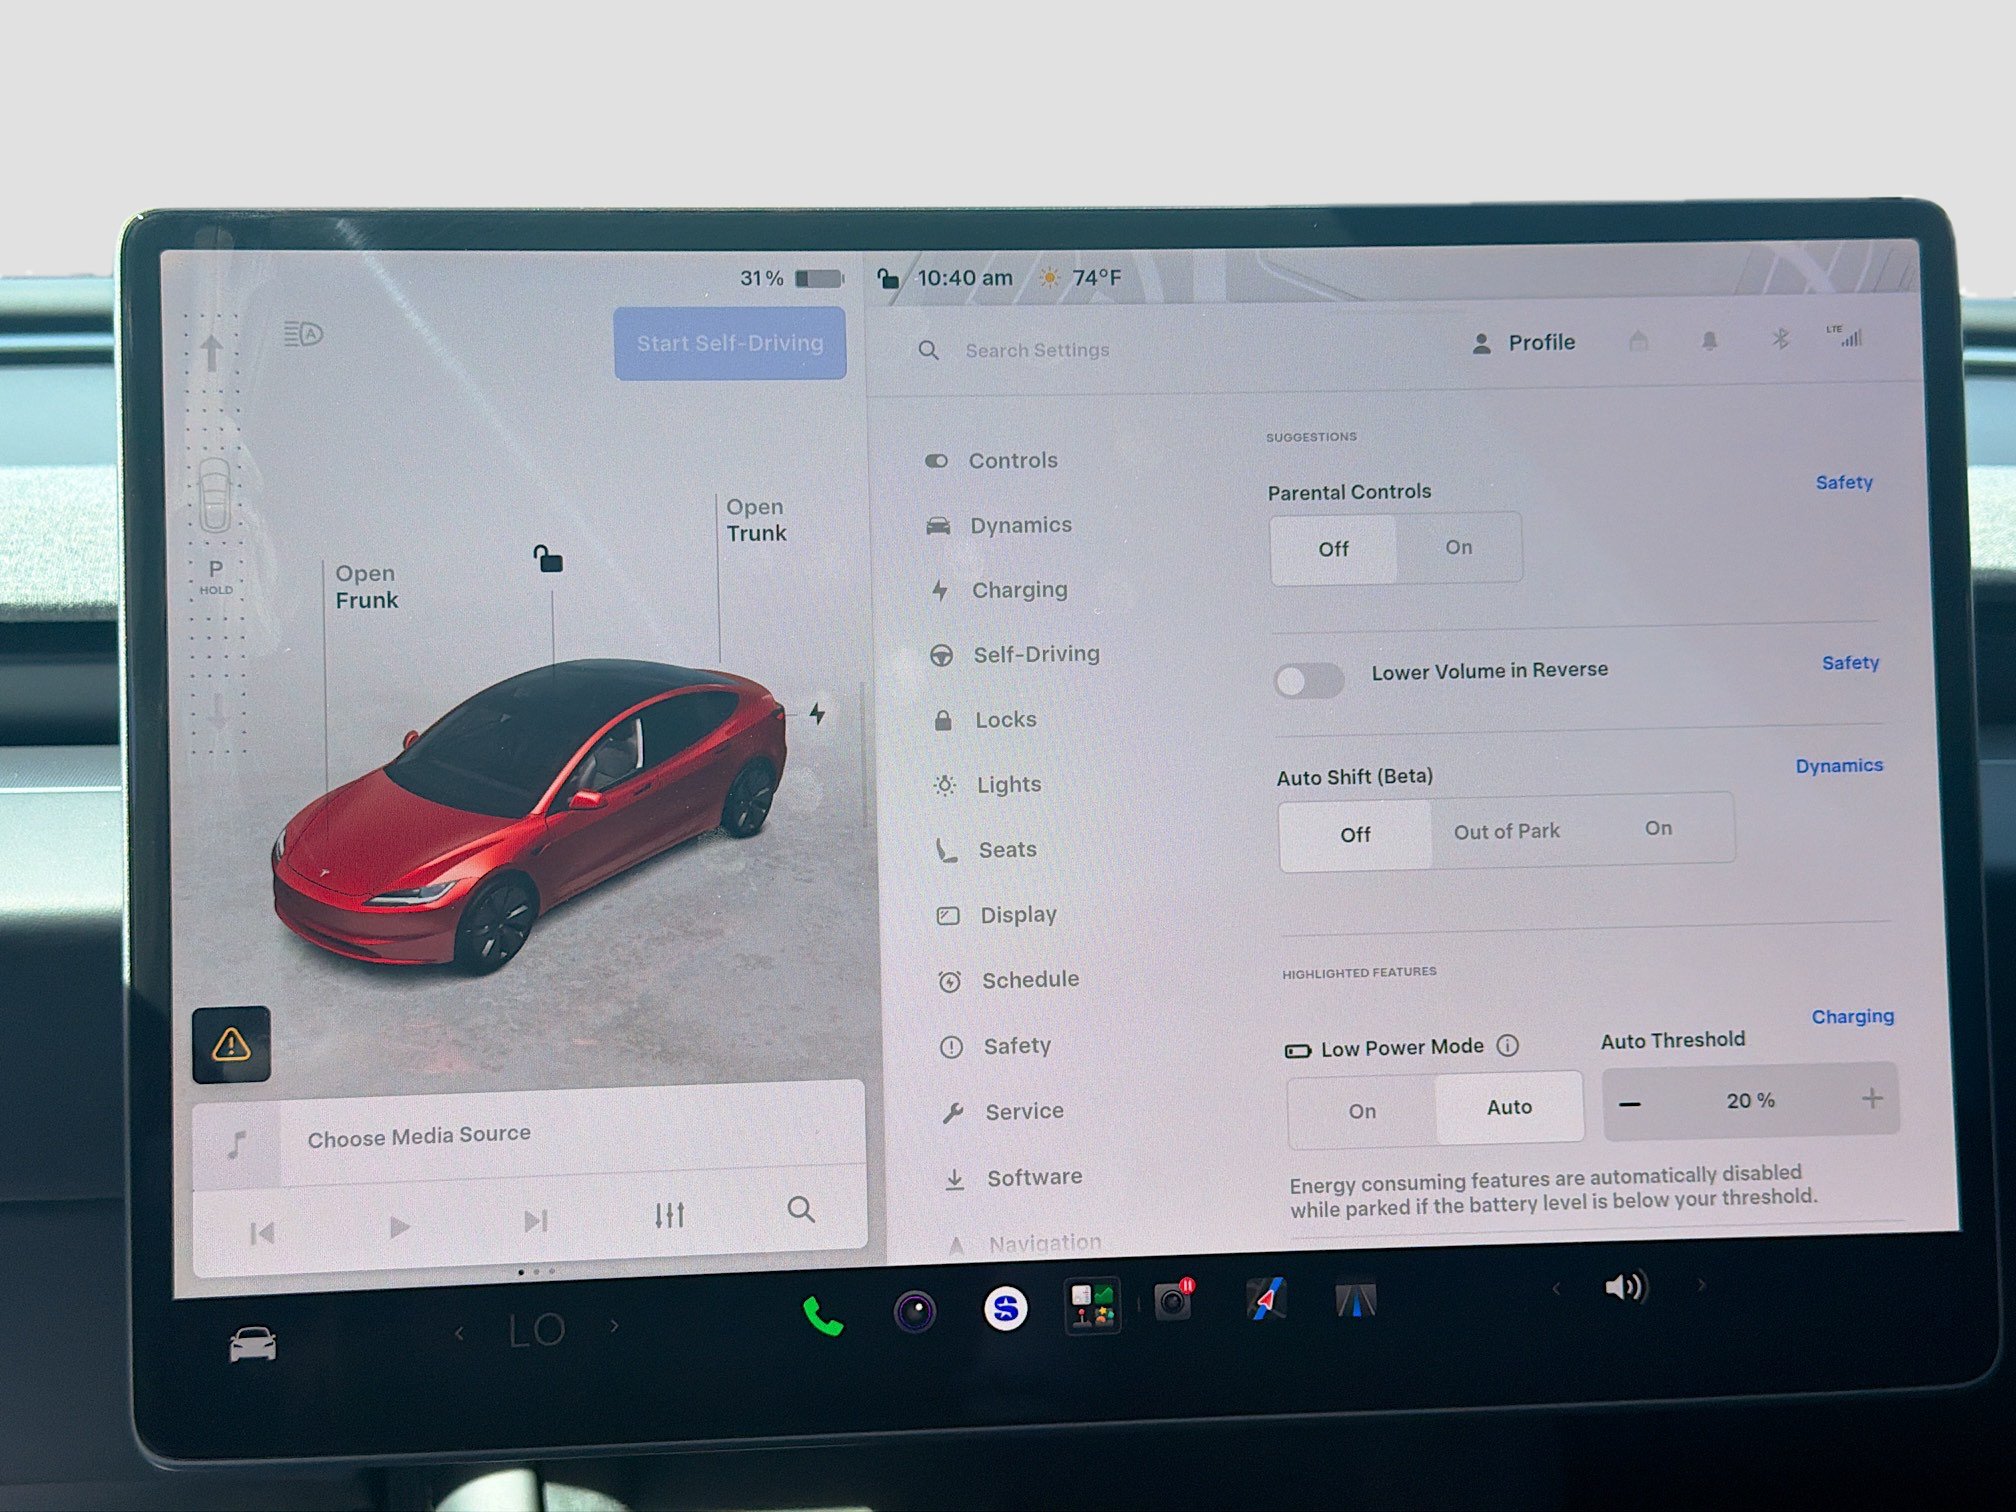Open the Safety settings menu
Image resolution: width=2016 pixels, height=1512 pixels.
click(995, 1046)
